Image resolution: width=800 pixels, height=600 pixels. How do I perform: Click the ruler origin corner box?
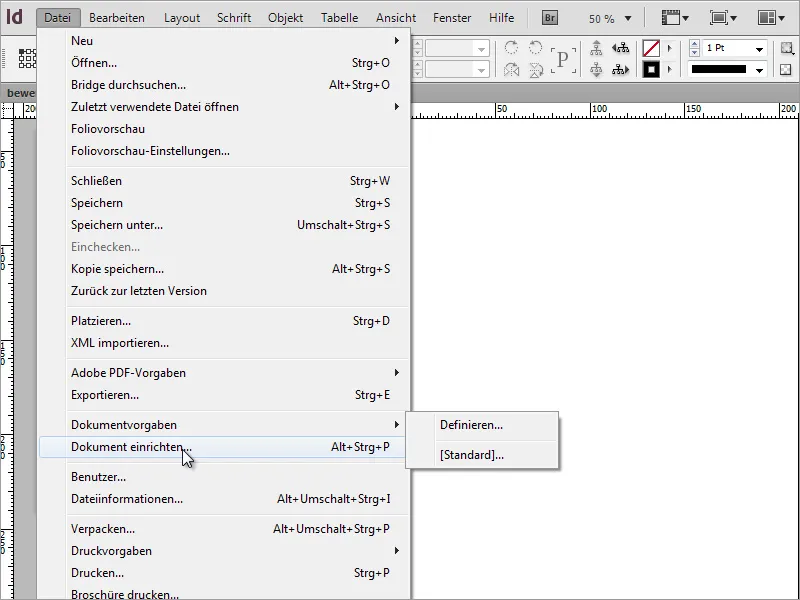tap(7, 110)
